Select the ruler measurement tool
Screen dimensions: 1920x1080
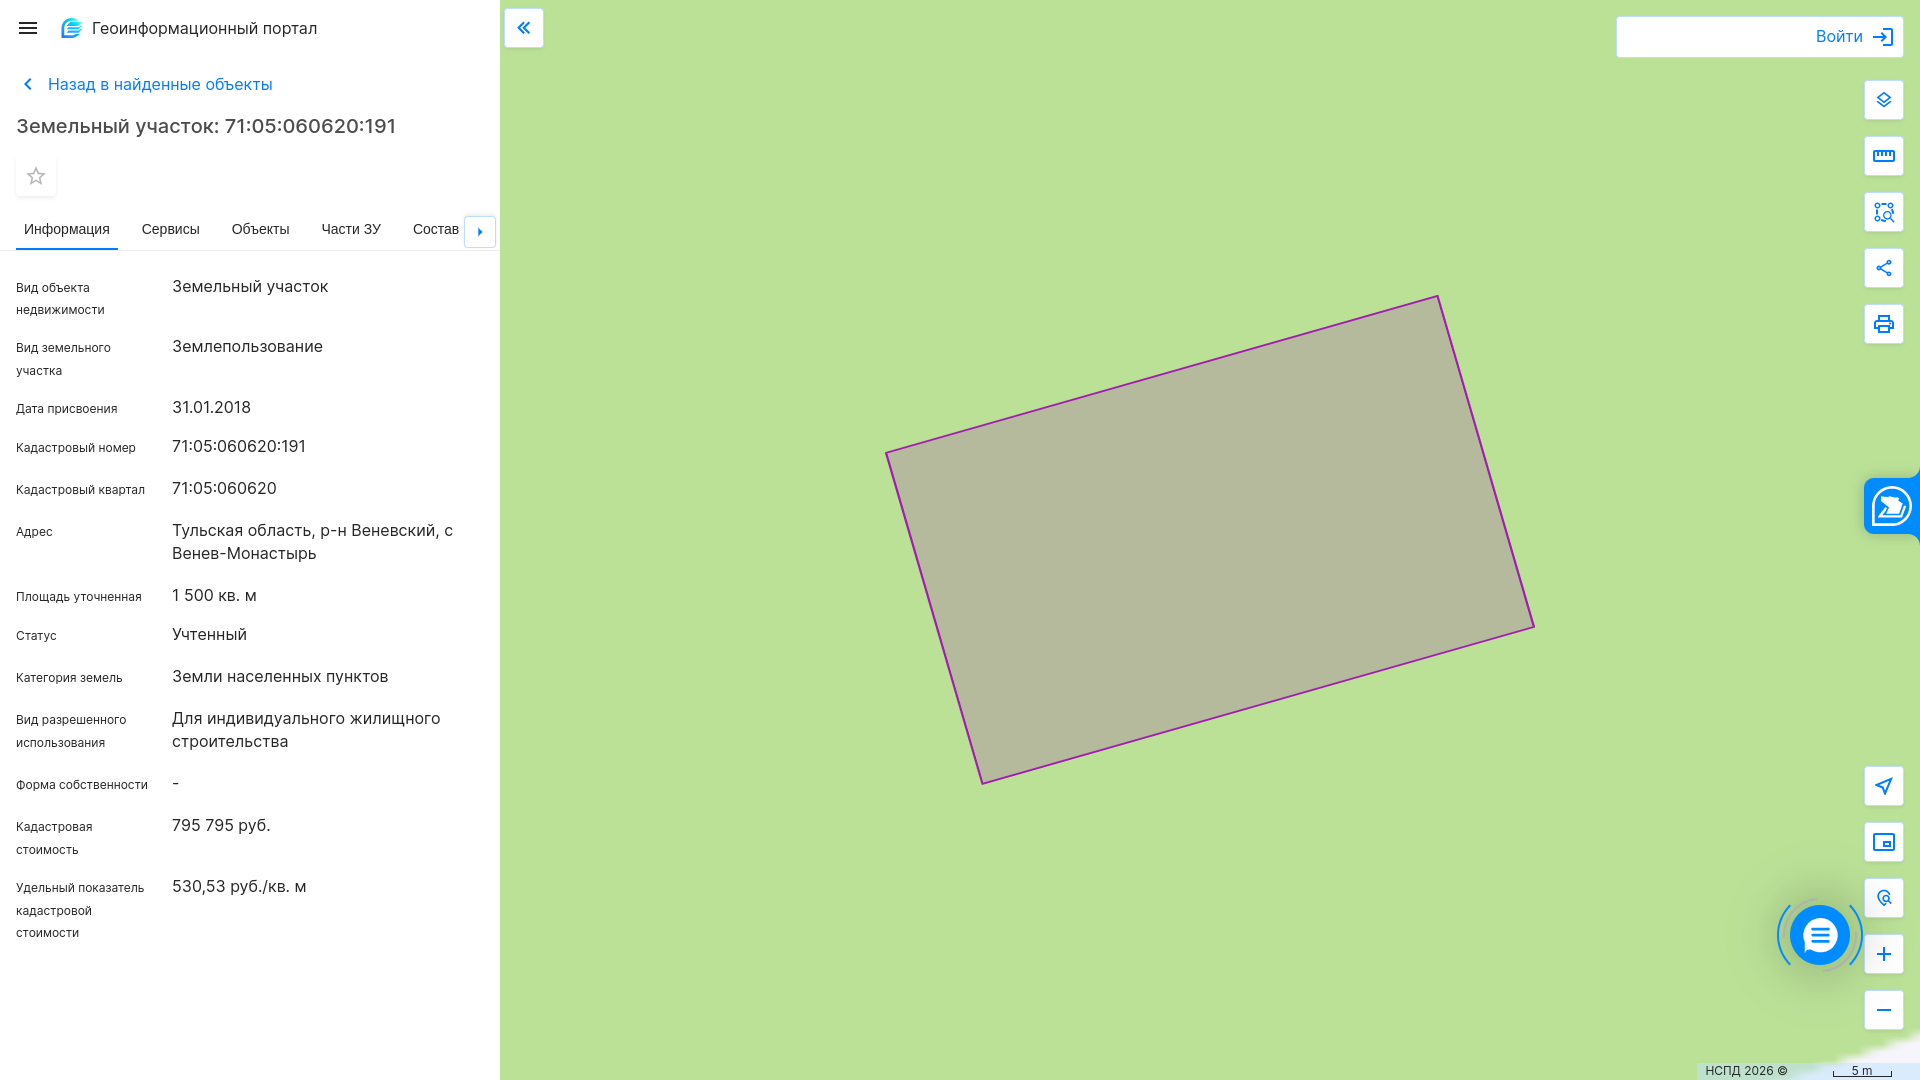point(1883,156)
